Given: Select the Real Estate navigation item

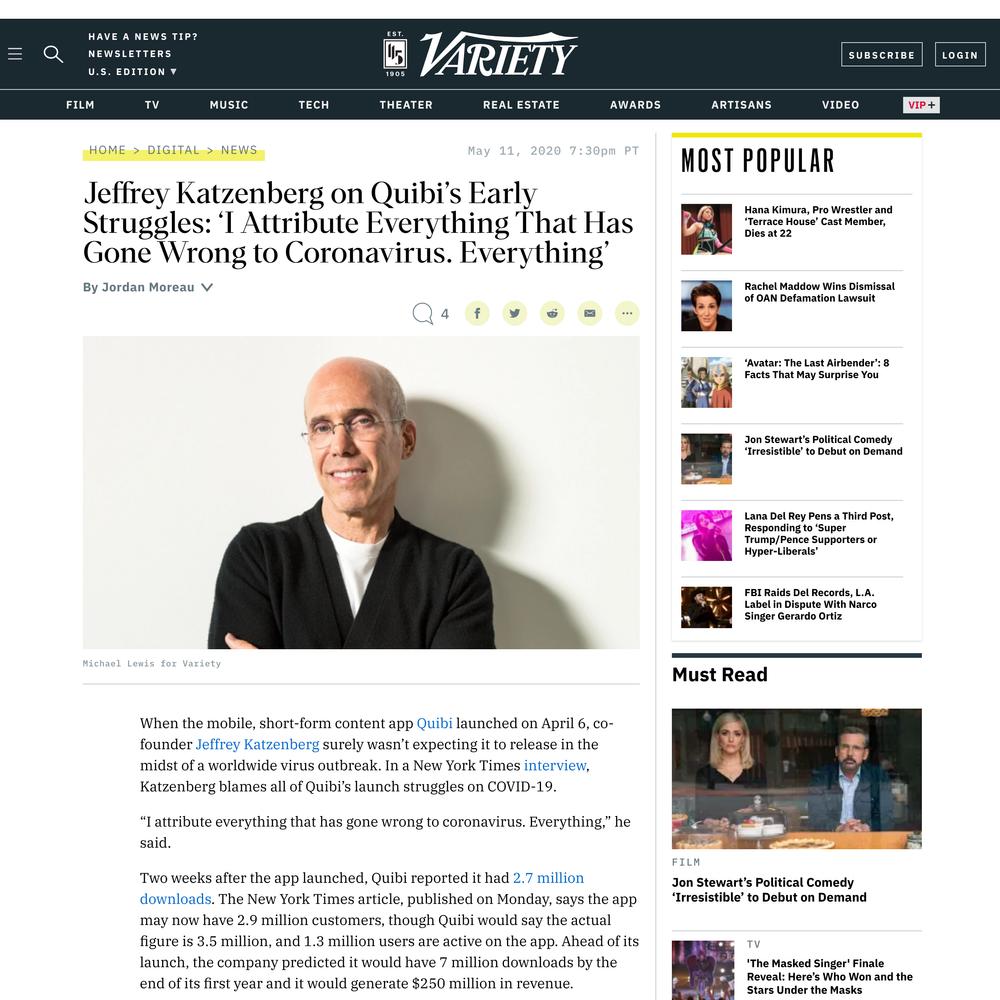Looking at the screenshot, I should [521, 105].
